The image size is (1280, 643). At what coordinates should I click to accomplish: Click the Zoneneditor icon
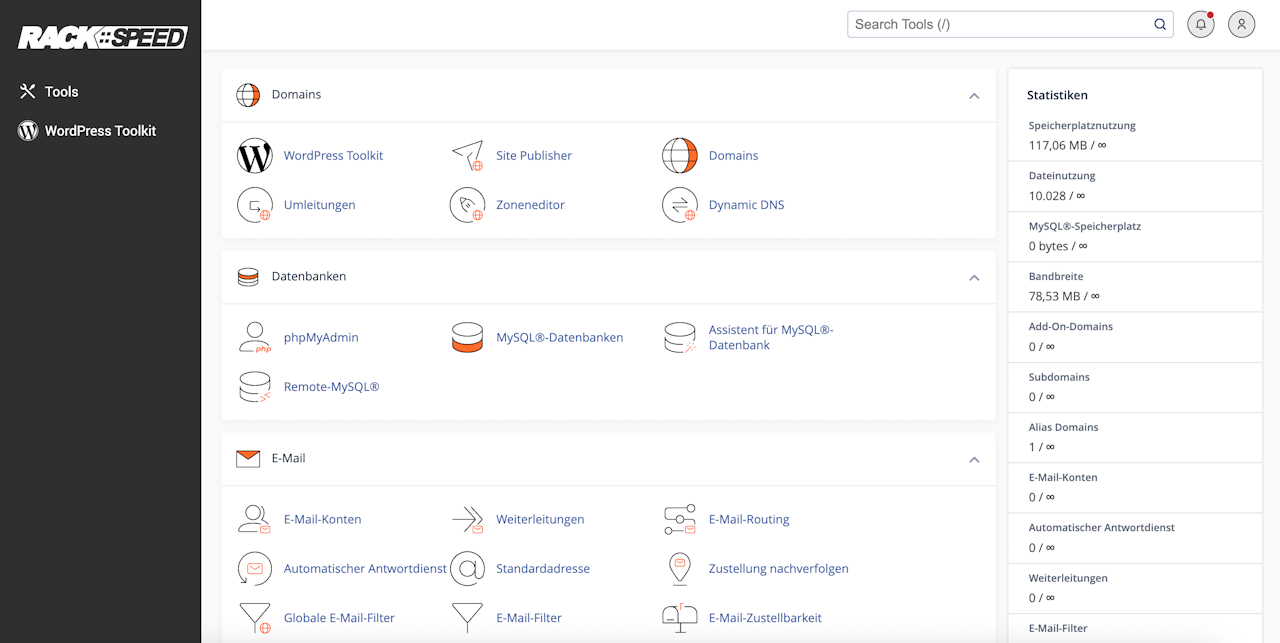tap(467, 205)
